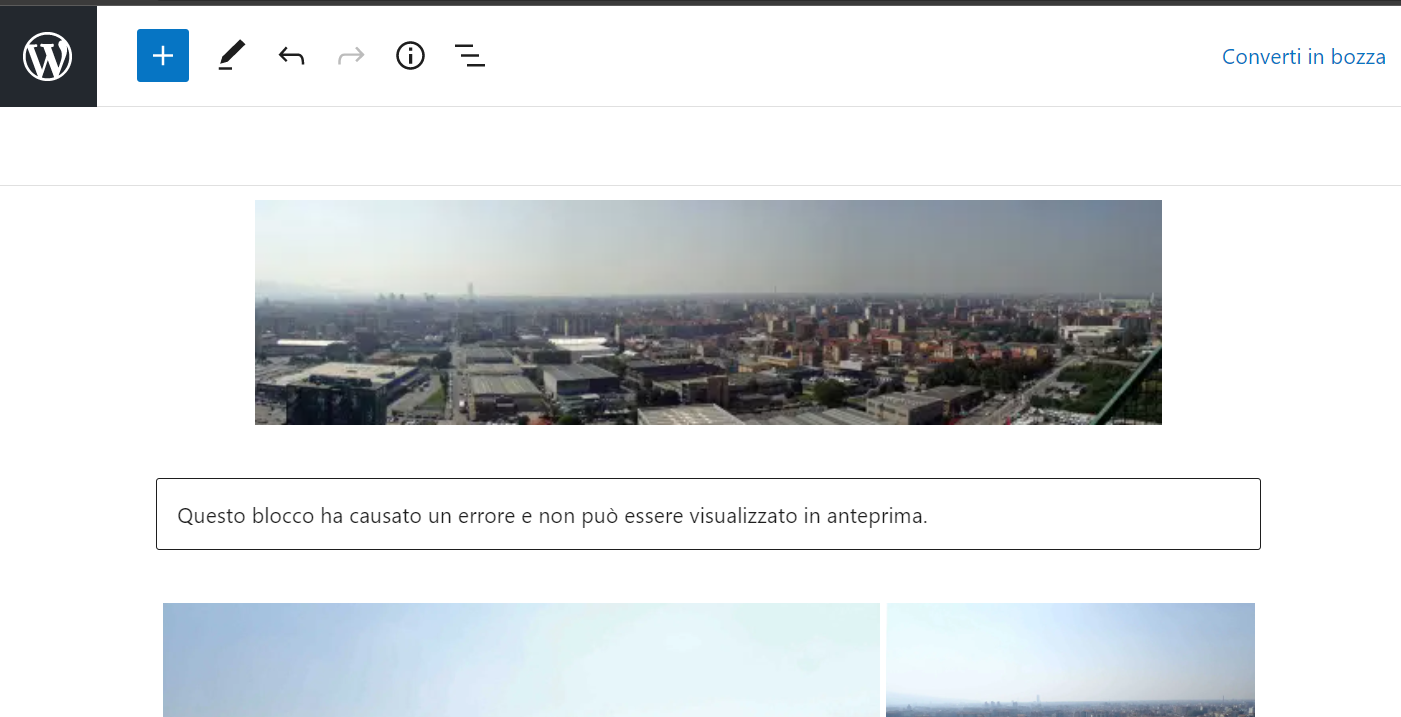Click the 'Converti in bozza' link
The image size is (1401, 717).
1303,57
